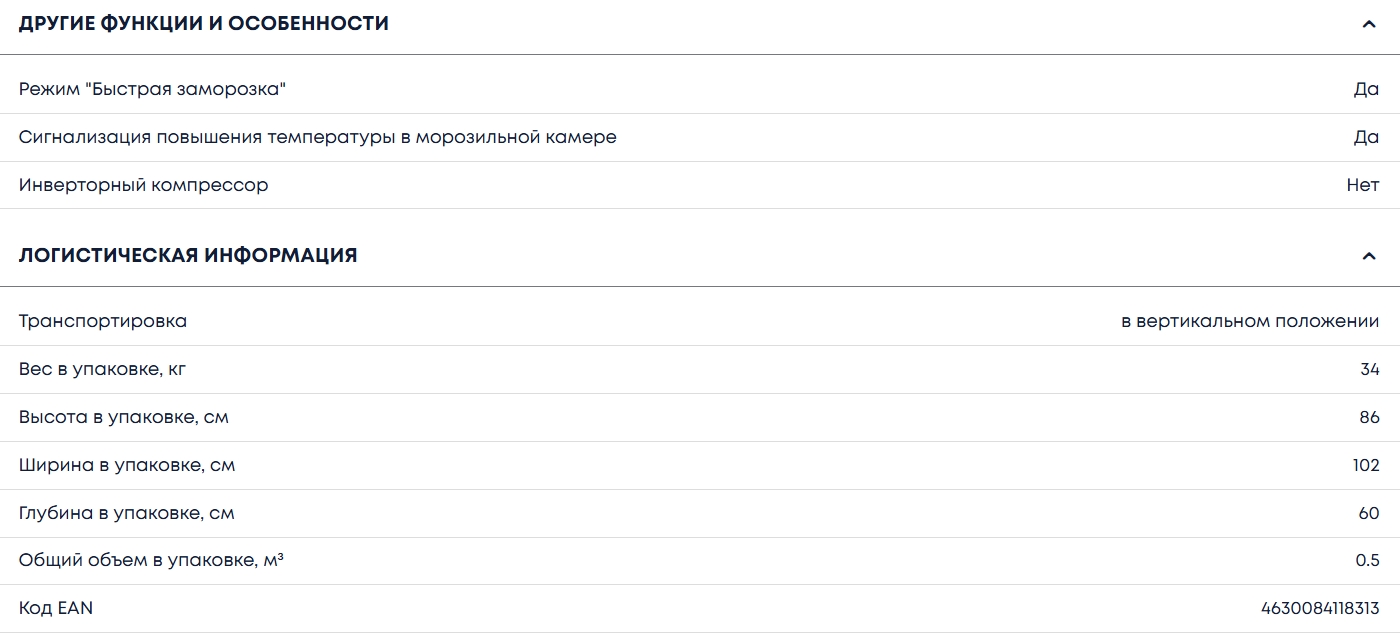Collapse the 'Другие функции и особенности' section chevron
The height and width of the screenshot is (637, 1400).
[1369, 24]
